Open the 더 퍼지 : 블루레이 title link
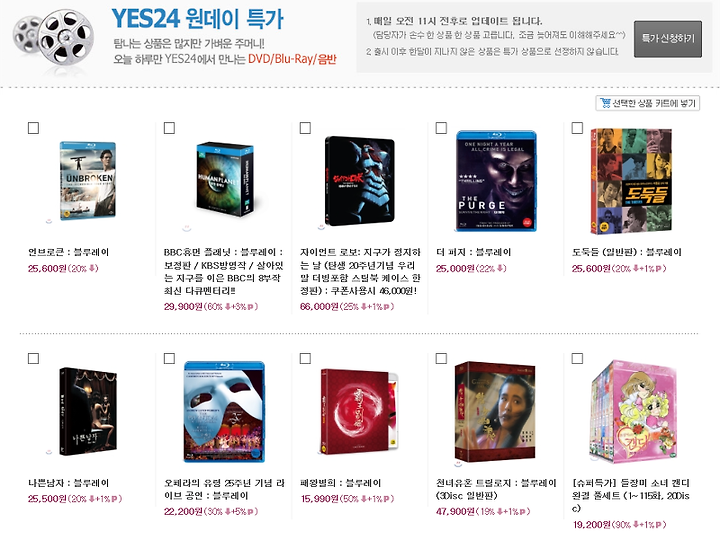 coord(473,252)
